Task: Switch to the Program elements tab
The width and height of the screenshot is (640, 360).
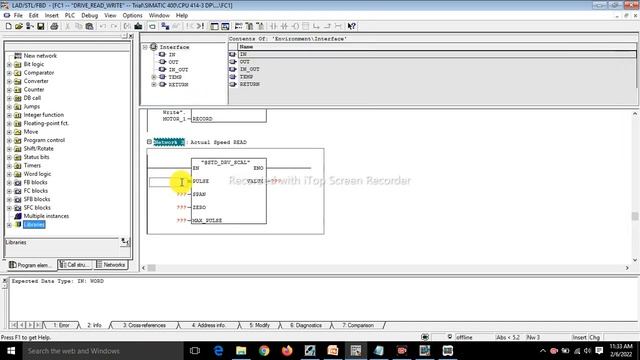Action: [31, 265]
